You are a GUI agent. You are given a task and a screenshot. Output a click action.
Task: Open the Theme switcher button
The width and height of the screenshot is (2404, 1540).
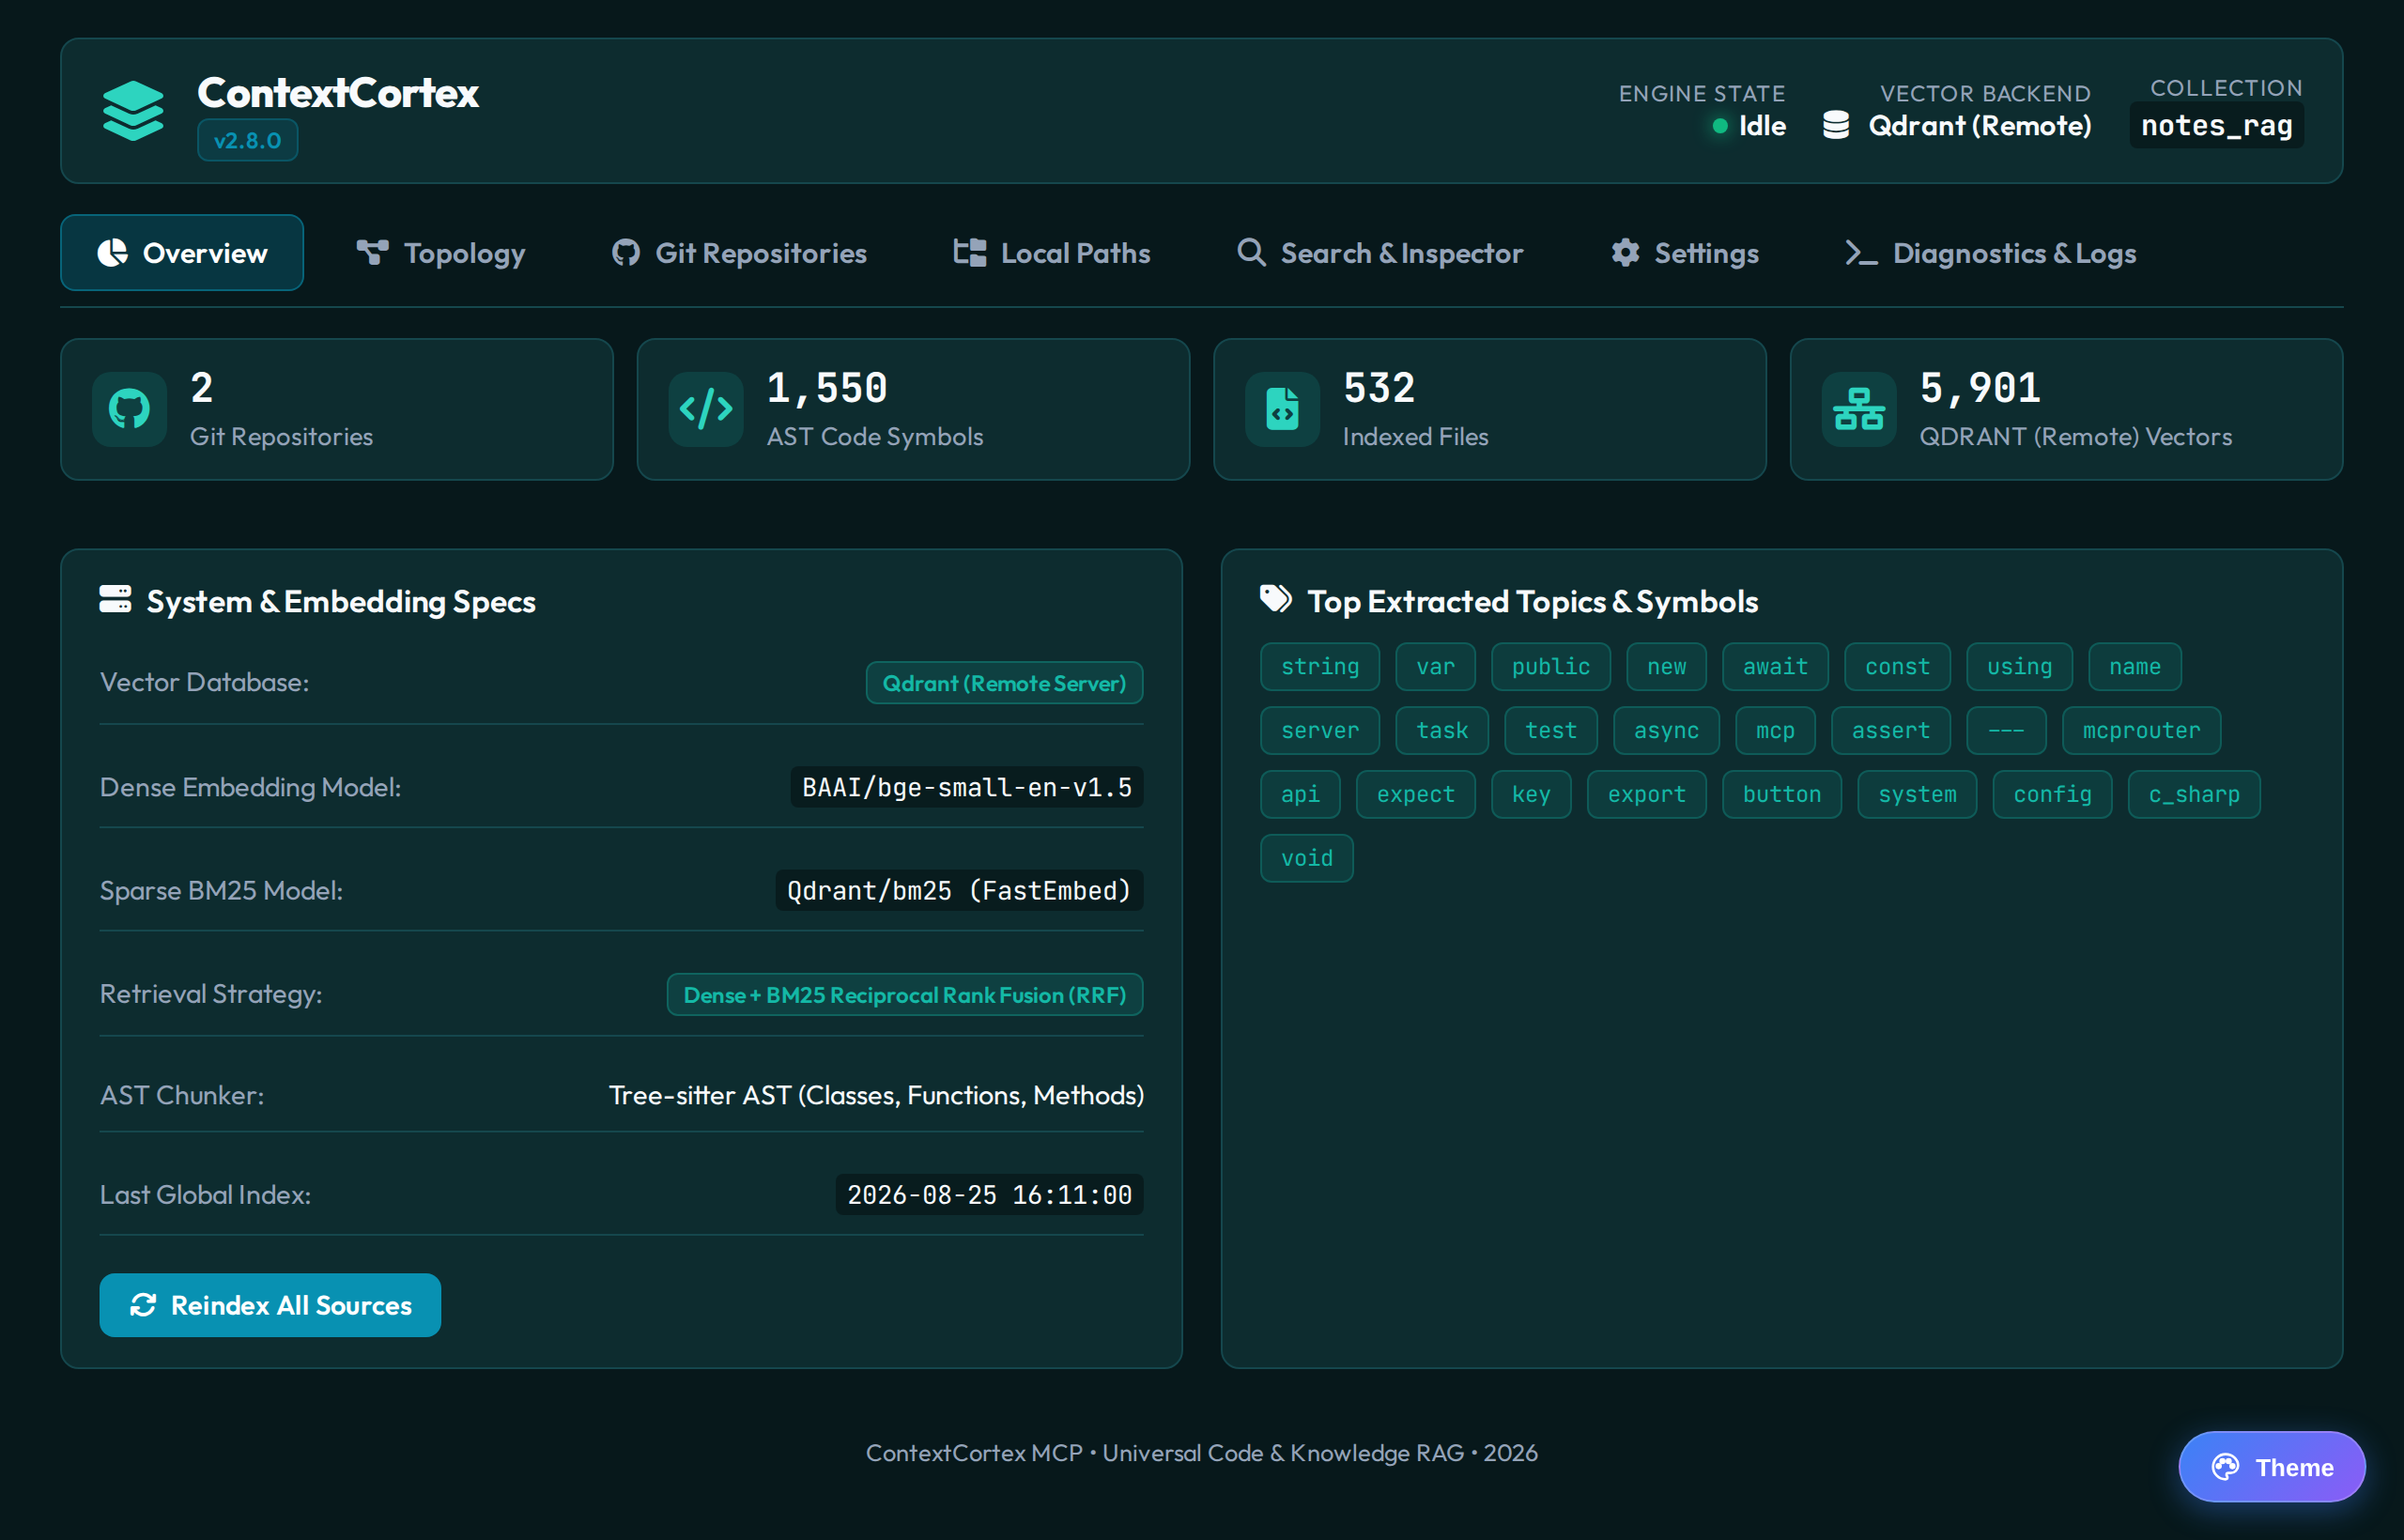2272,1467
